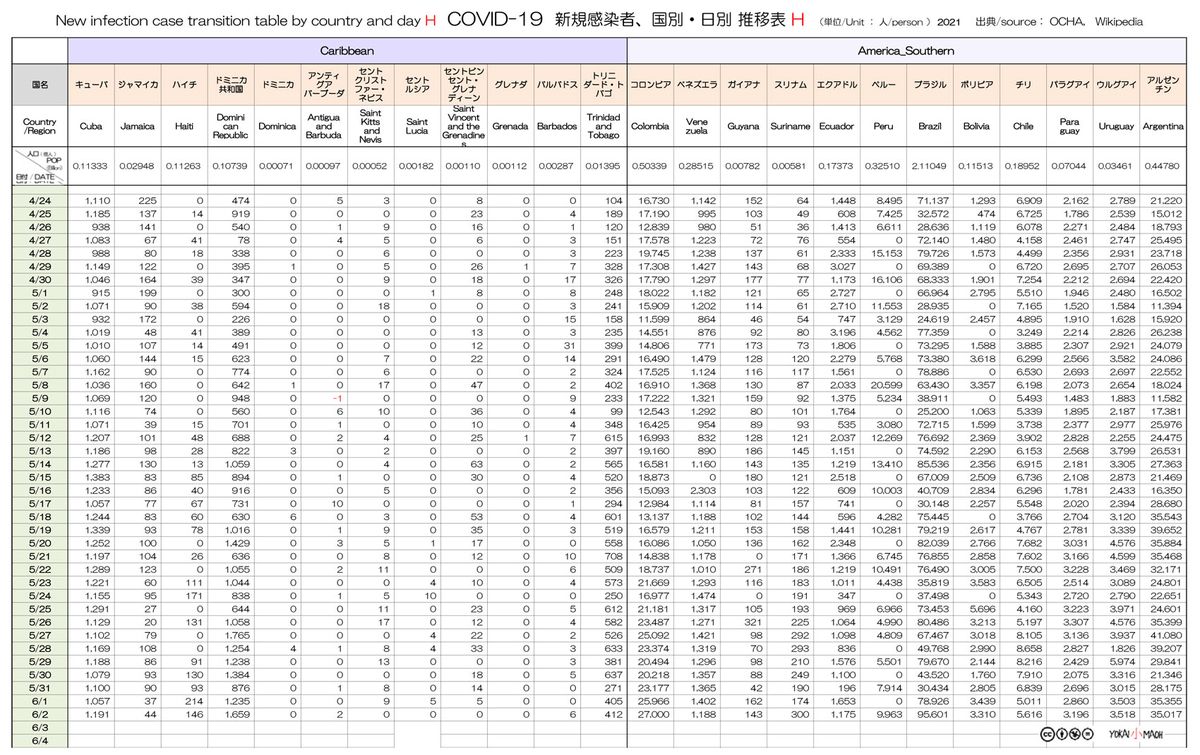
Task: Select the empty 6/4 date row label
Action: (40, 740)
